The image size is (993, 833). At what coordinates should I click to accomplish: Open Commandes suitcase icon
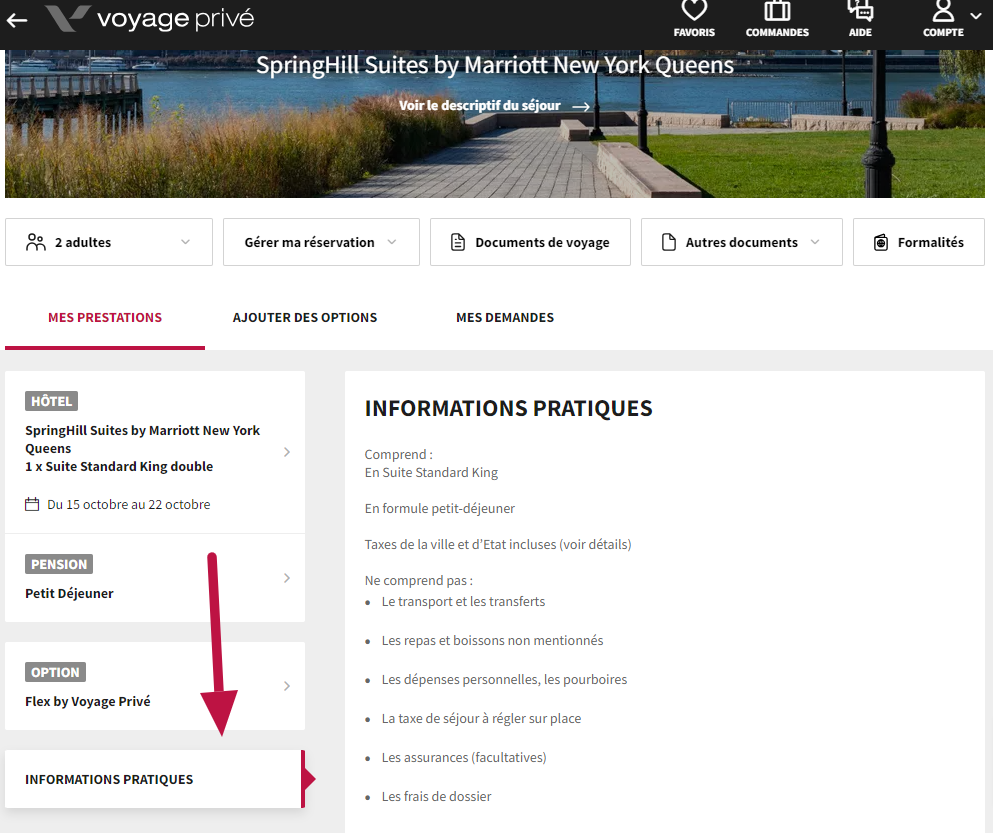click(x=777, y=12)
